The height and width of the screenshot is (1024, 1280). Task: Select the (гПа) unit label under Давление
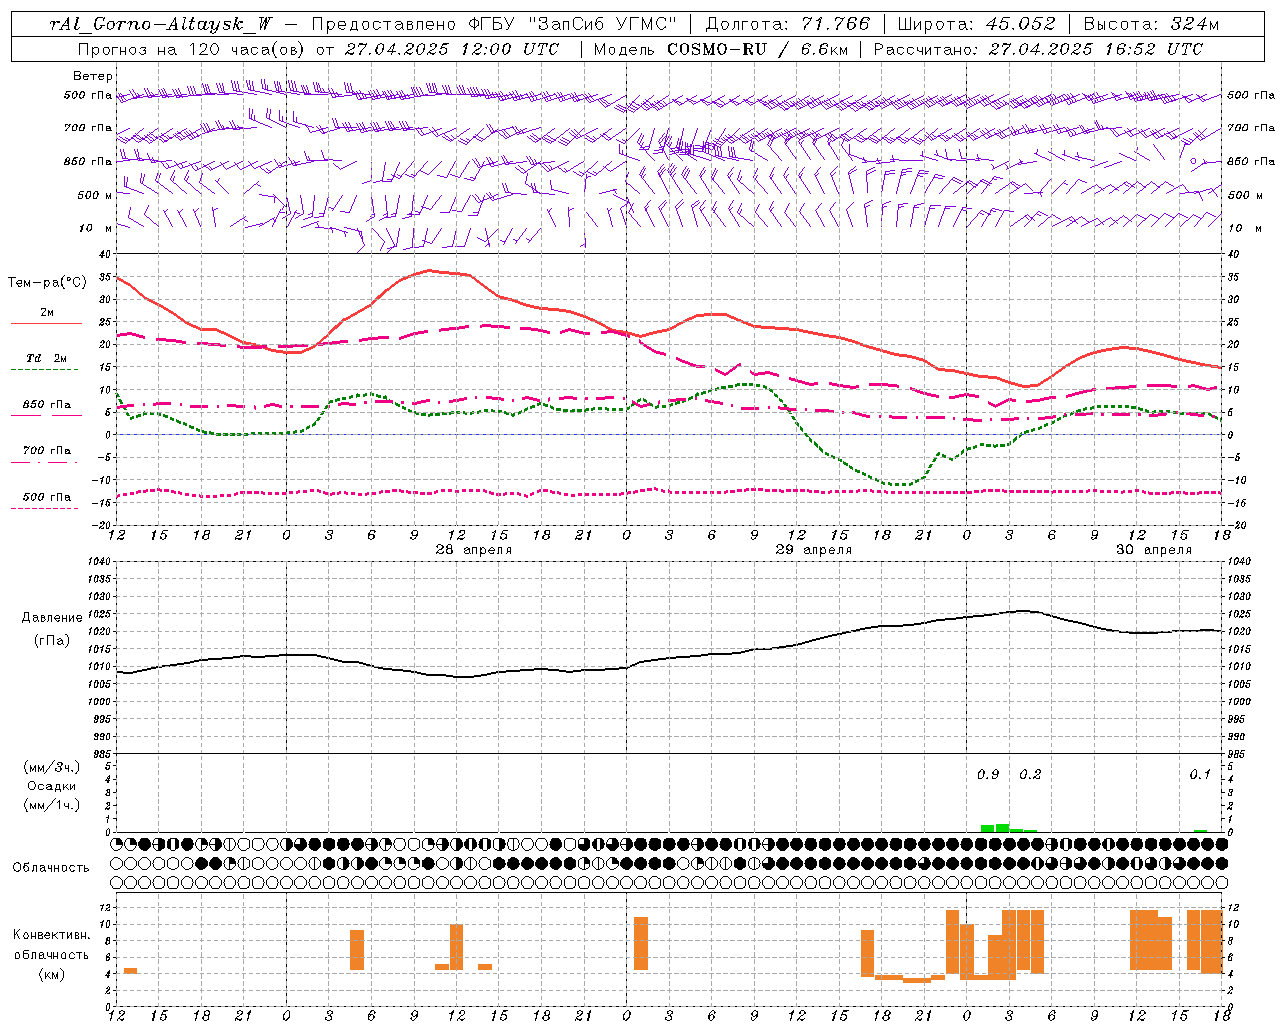click(x=51, y=641)
